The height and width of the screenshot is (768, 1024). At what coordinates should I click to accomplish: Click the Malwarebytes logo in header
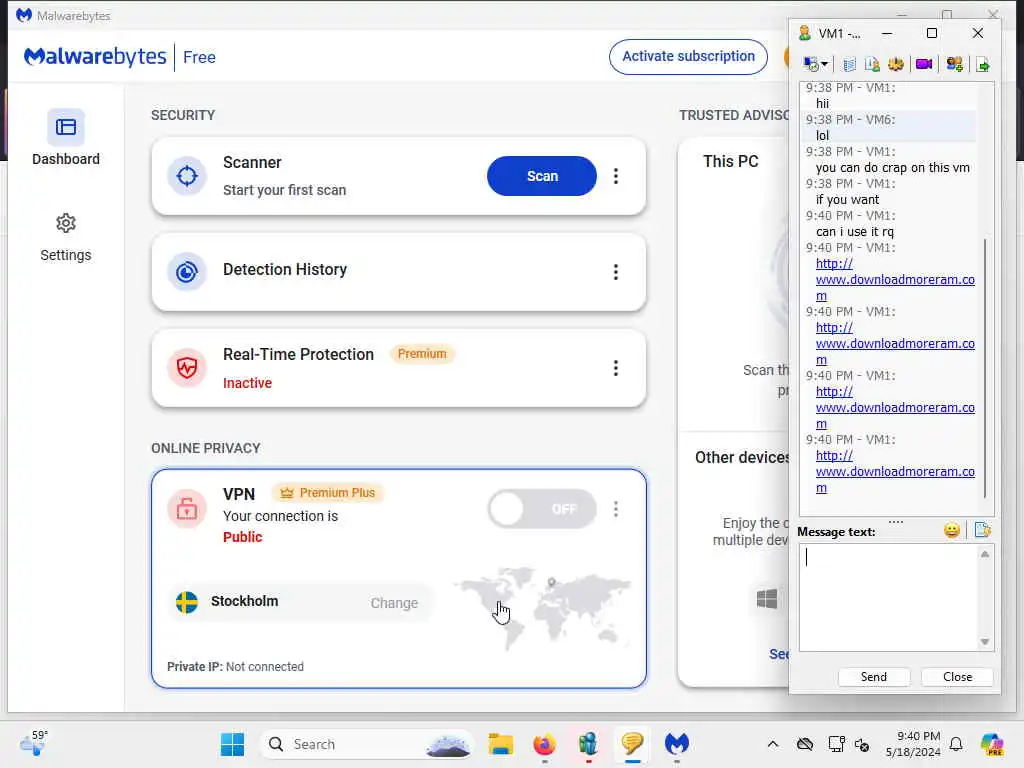coord(95,57)
